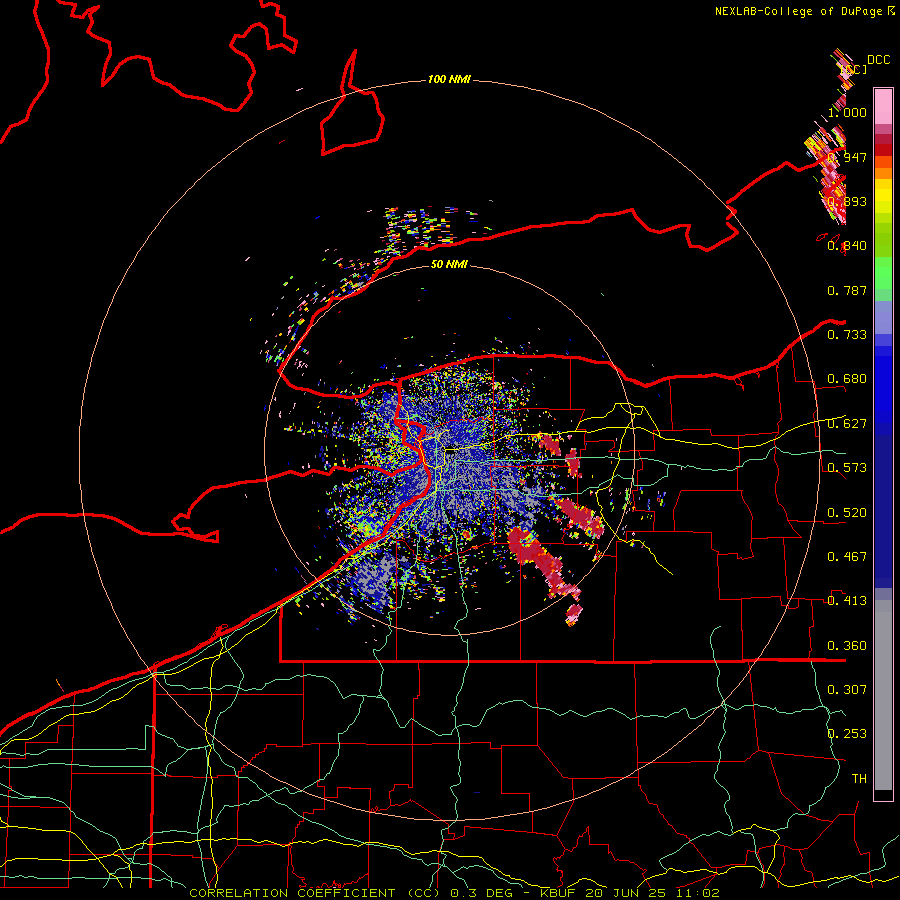Image resolution: width=900 pixels, height=900 pixels.
Task: Select the 0.893 scale value
Action: click(x=847, y=201)
